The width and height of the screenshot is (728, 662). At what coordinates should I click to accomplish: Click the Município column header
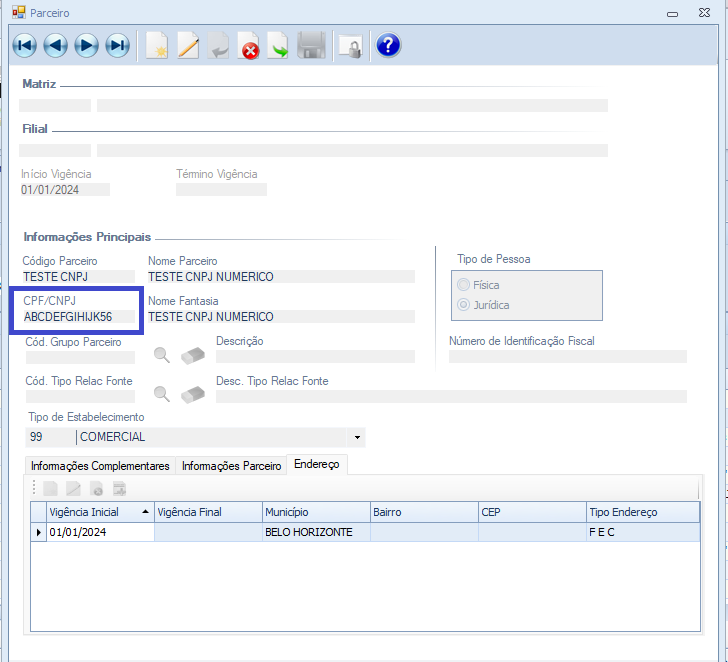(315, 512)
